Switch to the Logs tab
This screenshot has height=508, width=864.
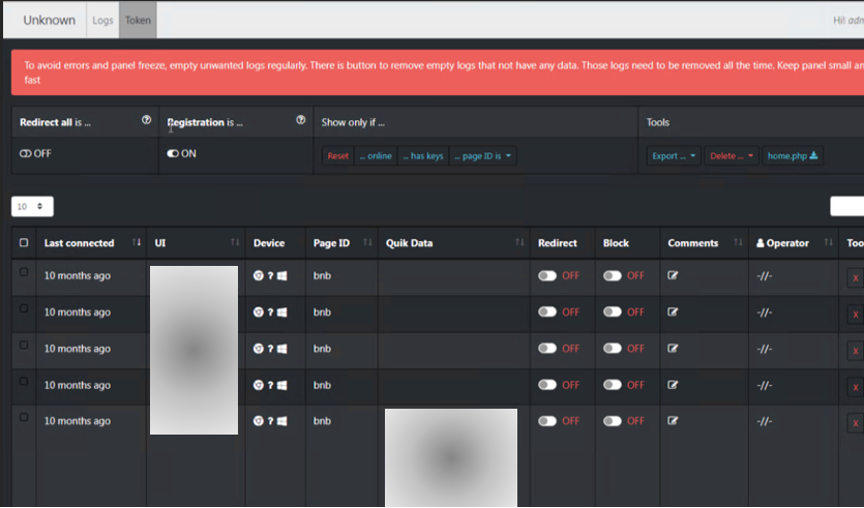(x=102, y=20)
